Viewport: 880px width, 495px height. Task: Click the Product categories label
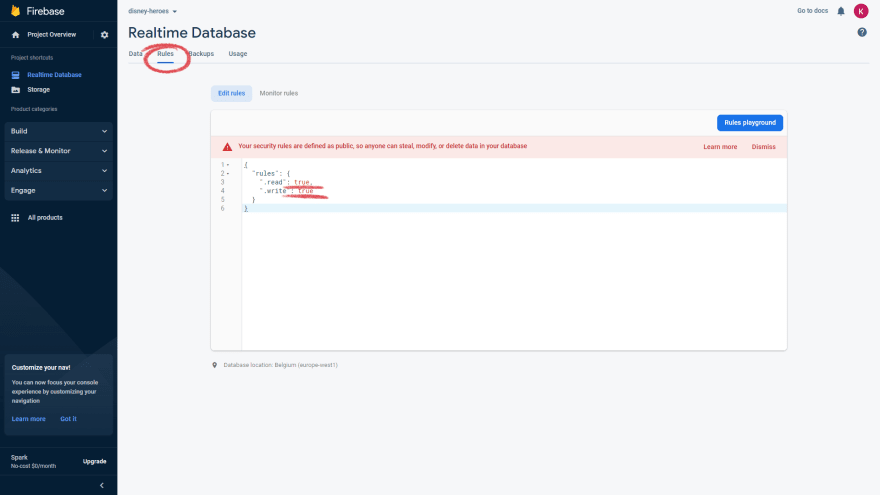point(34,109)
